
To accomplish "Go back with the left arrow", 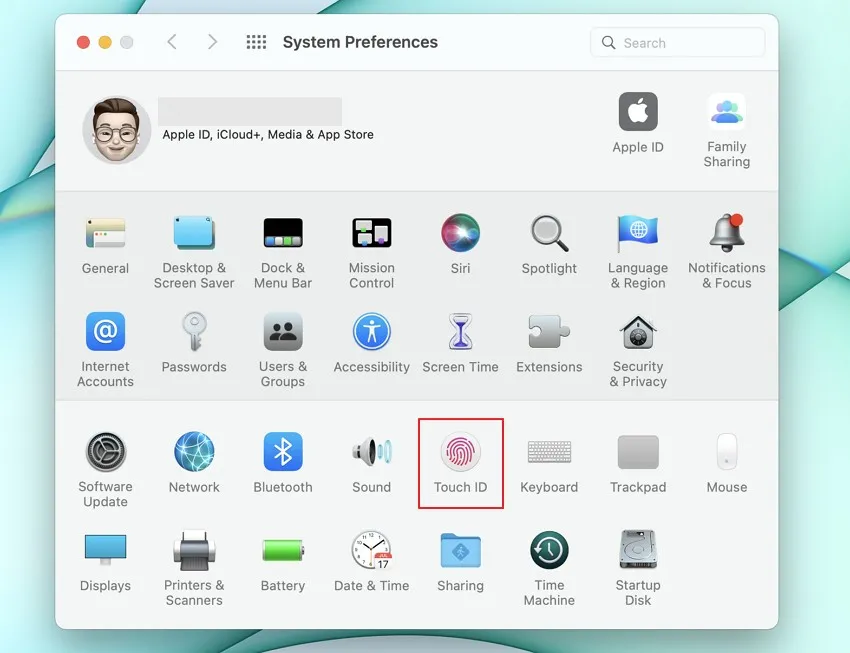I will point(172,42).
